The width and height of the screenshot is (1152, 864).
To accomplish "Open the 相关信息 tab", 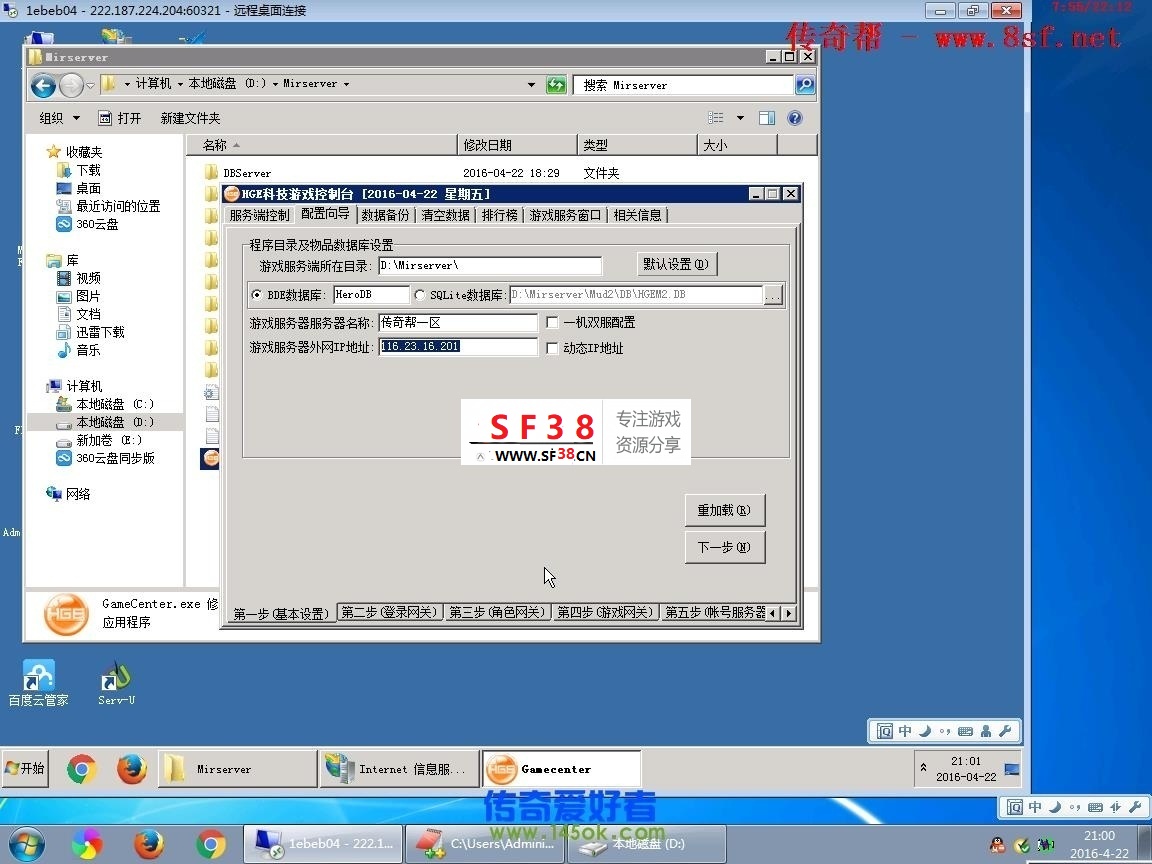I will tap(637, 215).
